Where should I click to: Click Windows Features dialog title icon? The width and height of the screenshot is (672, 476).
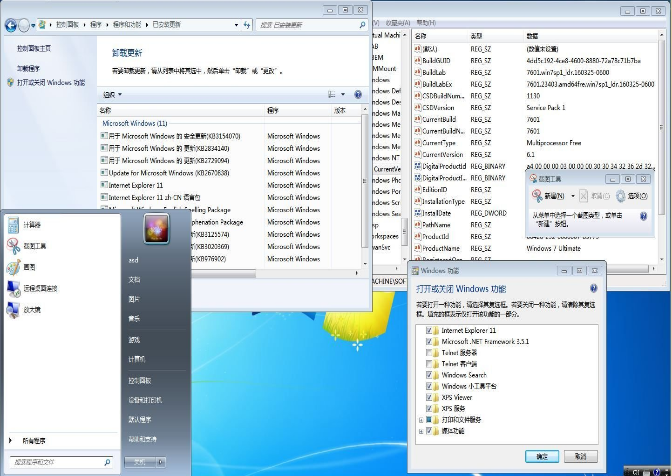coord(415,270)
